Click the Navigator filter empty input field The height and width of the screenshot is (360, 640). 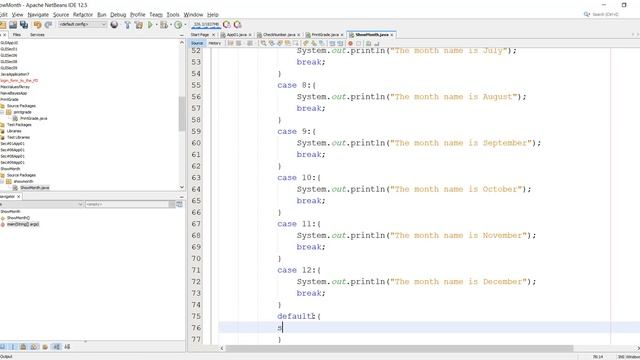pyautogui.click(x=127, y=204)
